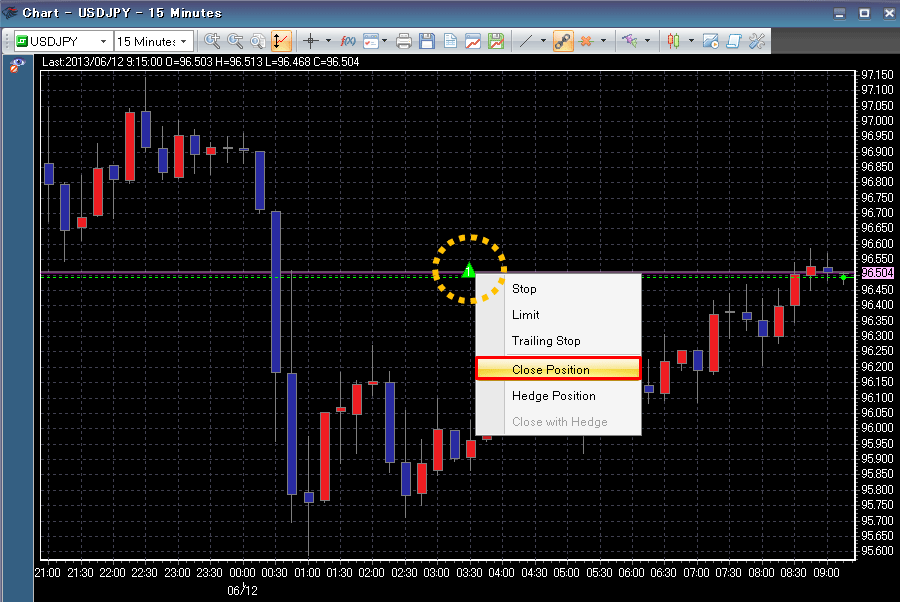Minimize the chart window
The height and width of the screenshot is (602, 900).
click(x=839, y=13)
